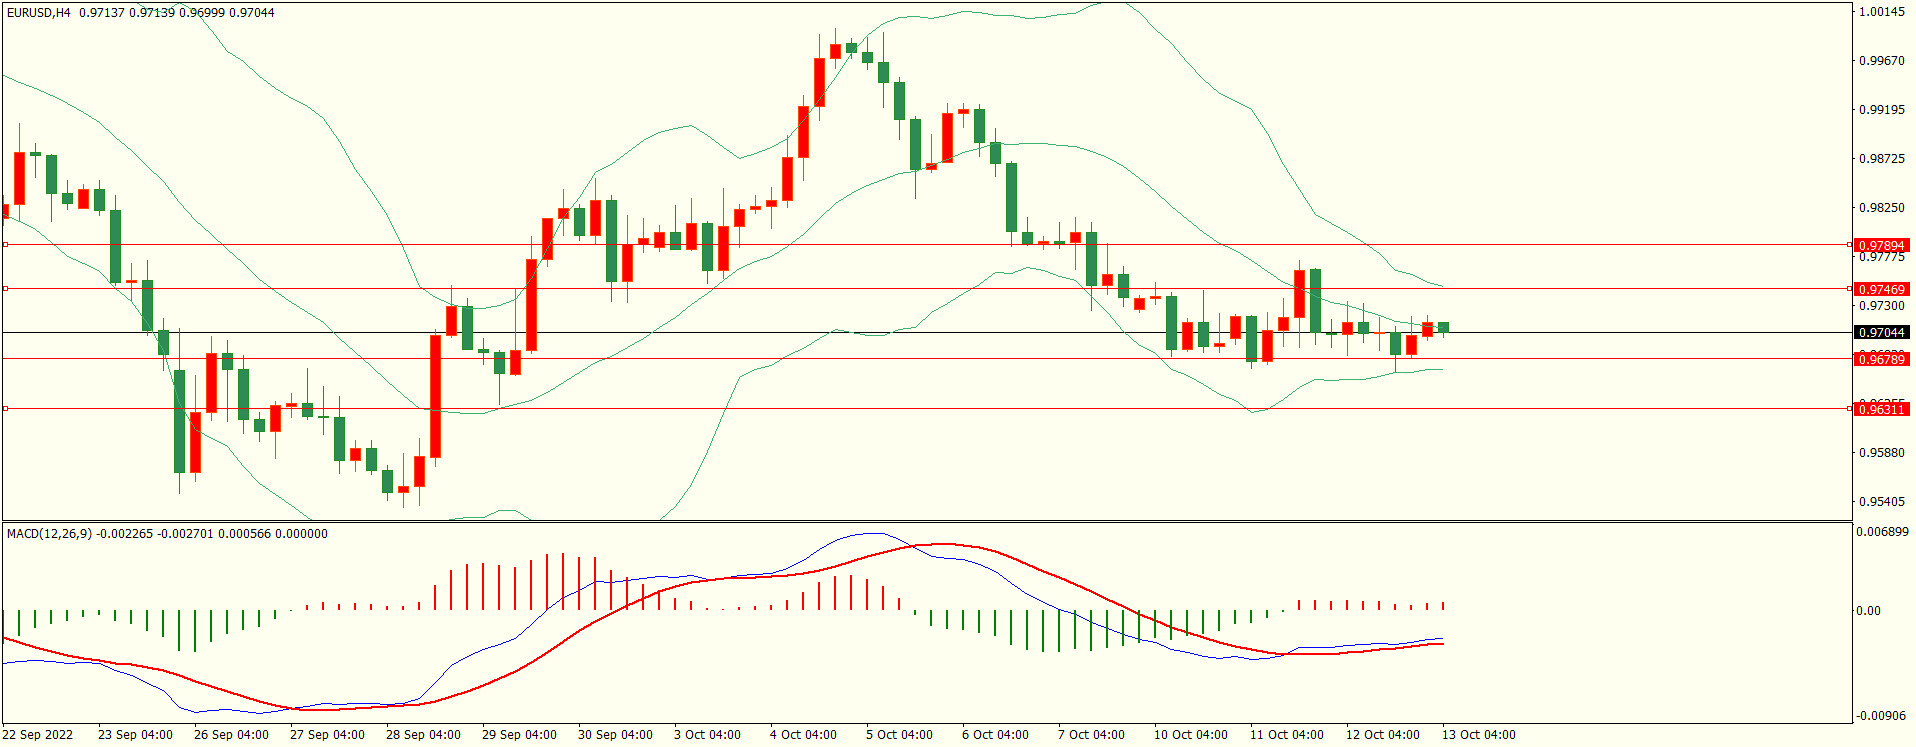1916x747 pixels.
Task: Click the 4 Oct 04:00 time label
Action: pos(803,735)
